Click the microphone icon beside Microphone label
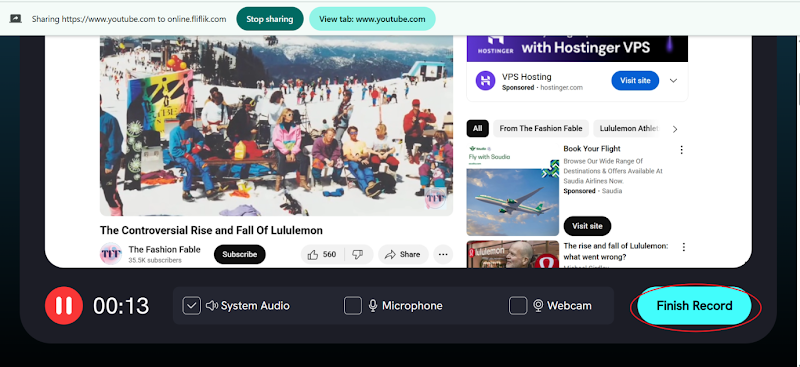The image size is (800, 367). [373, 306]
